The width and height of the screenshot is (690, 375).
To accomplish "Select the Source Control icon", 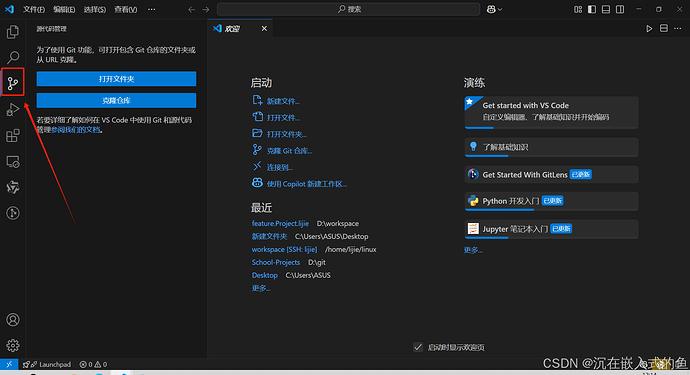I will (13, 82).
